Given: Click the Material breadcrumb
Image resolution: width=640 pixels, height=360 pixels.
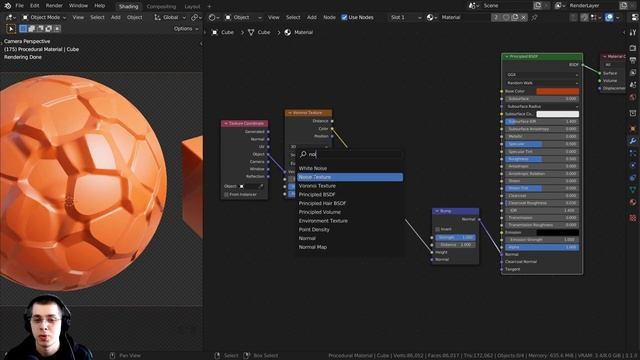Looking at the screenshot, I should (299, 32).
